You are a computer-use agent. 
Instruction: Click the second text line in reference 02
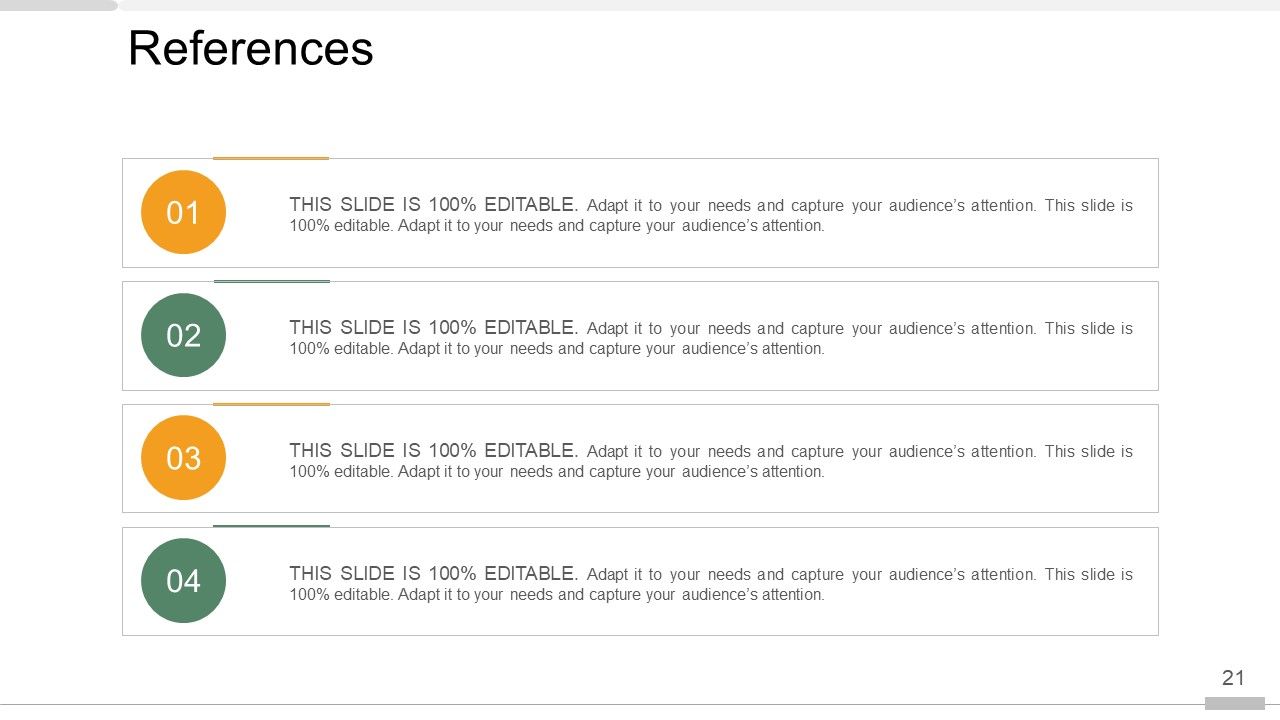pos(557,349)
